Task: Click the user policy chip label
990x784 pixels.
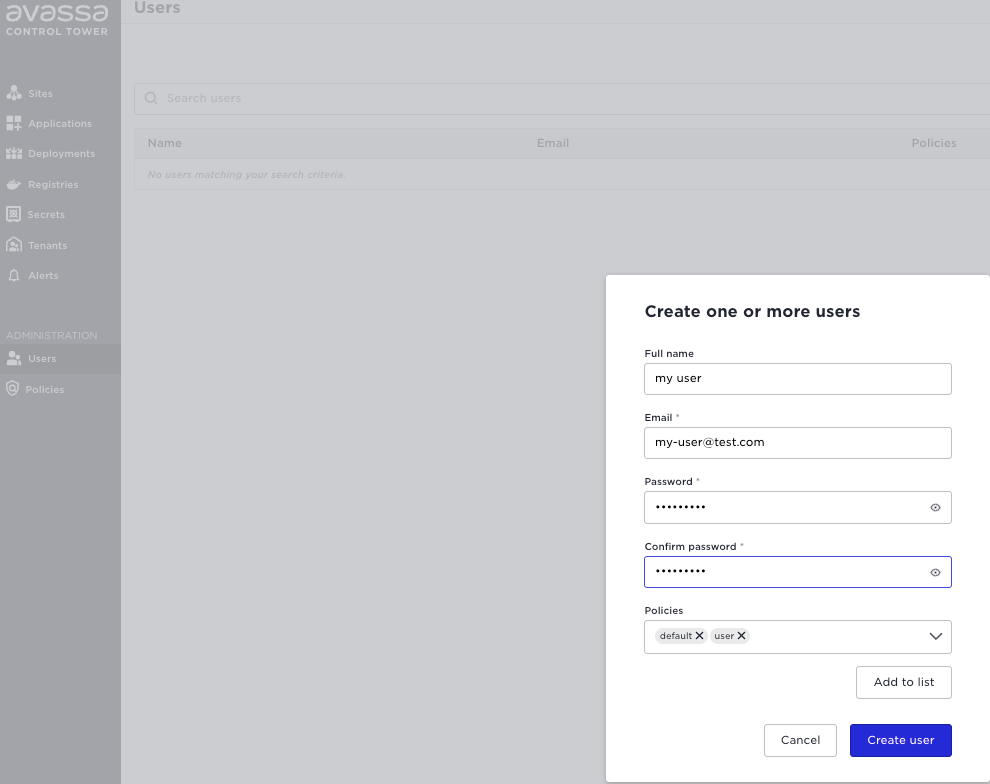Action: [x=724, y=636]
